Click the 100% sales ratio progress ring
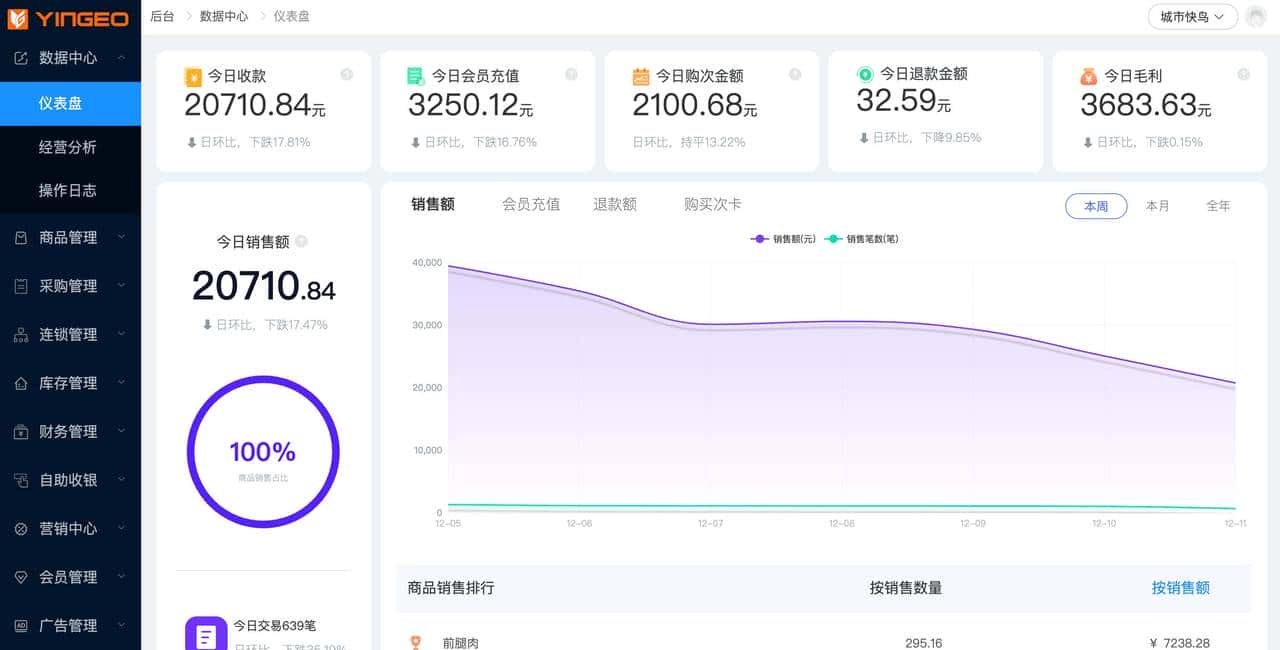This screenshot has width=1280, height=650. tap(262, 452)
